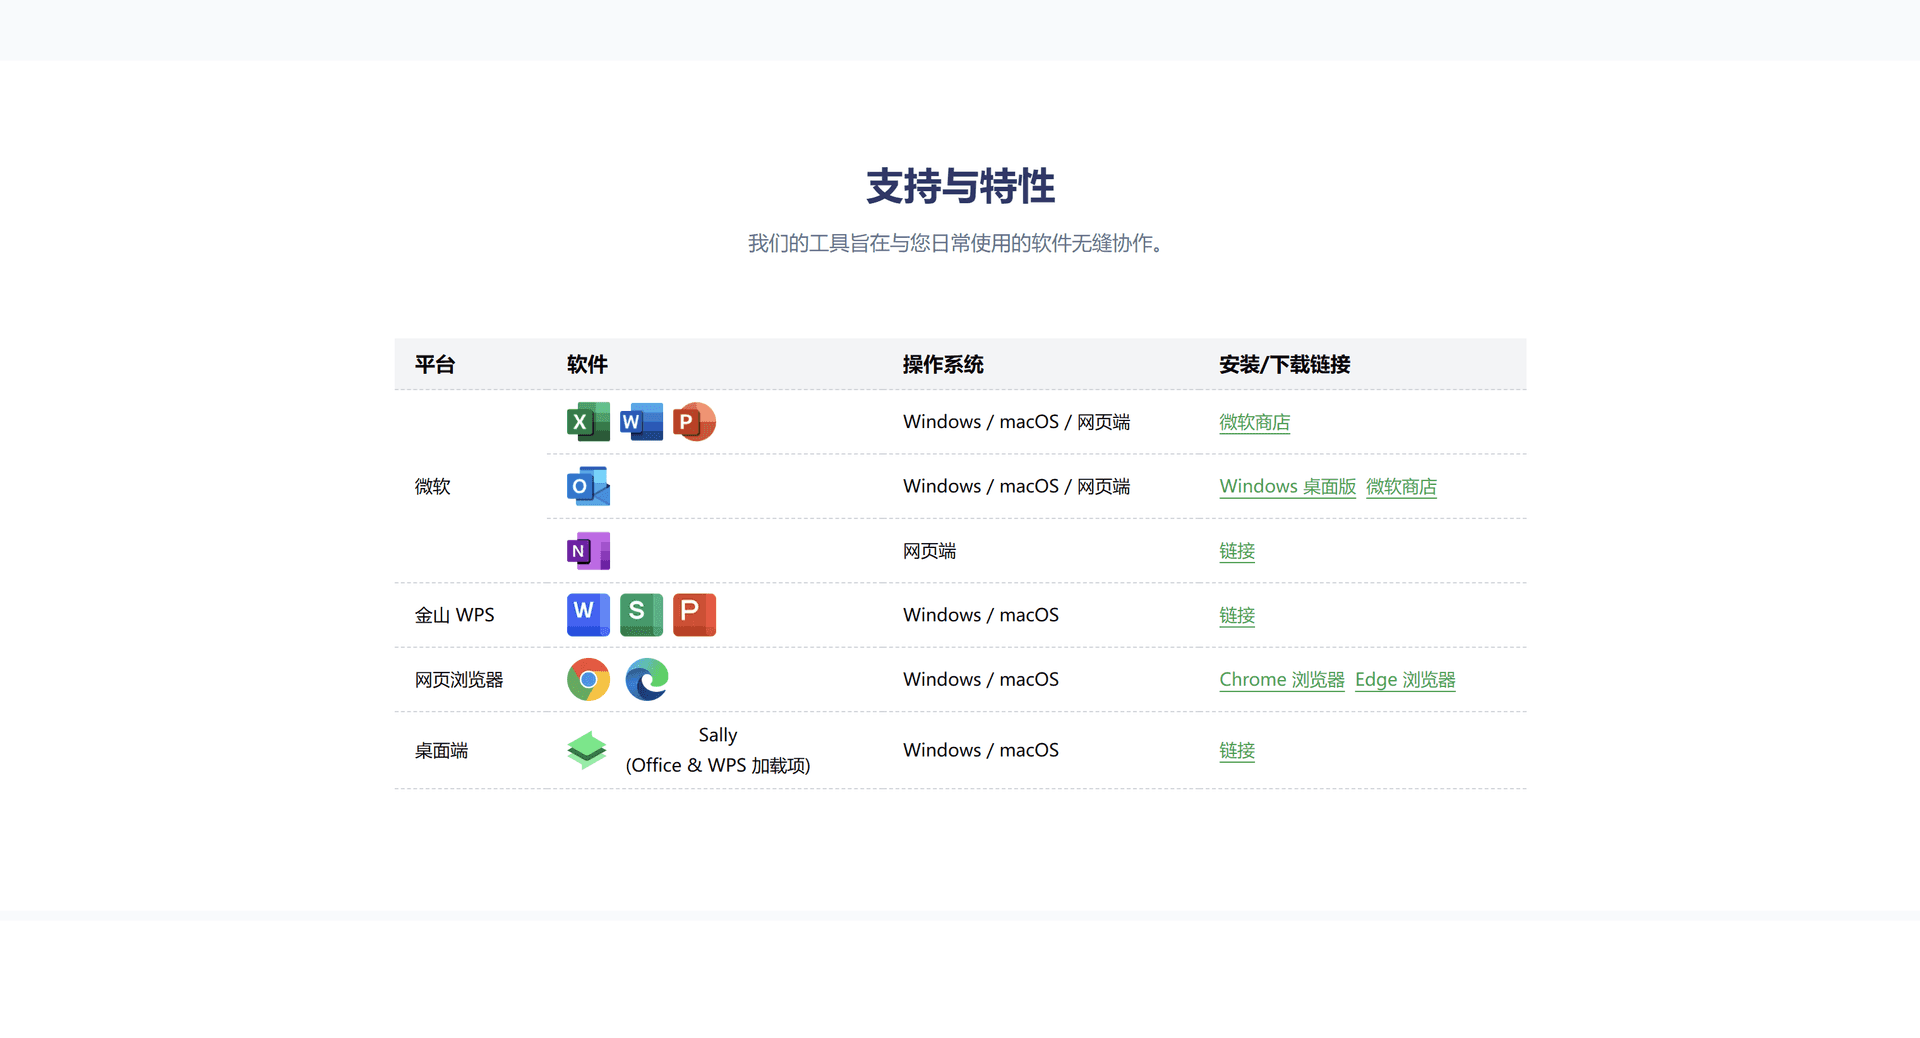Click the Microsoft Edge icon

(647, 680)
